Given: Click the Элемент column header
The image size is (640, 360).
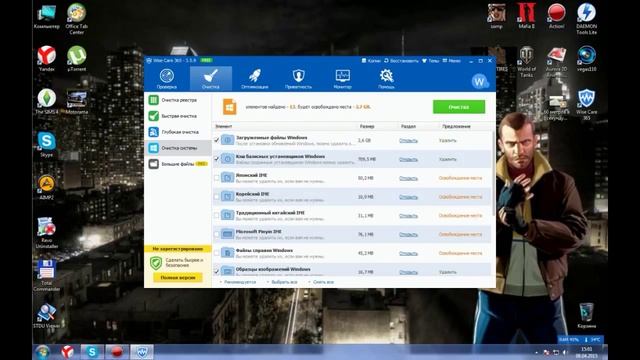Looking at the screenshot, I should click(224, 127).
